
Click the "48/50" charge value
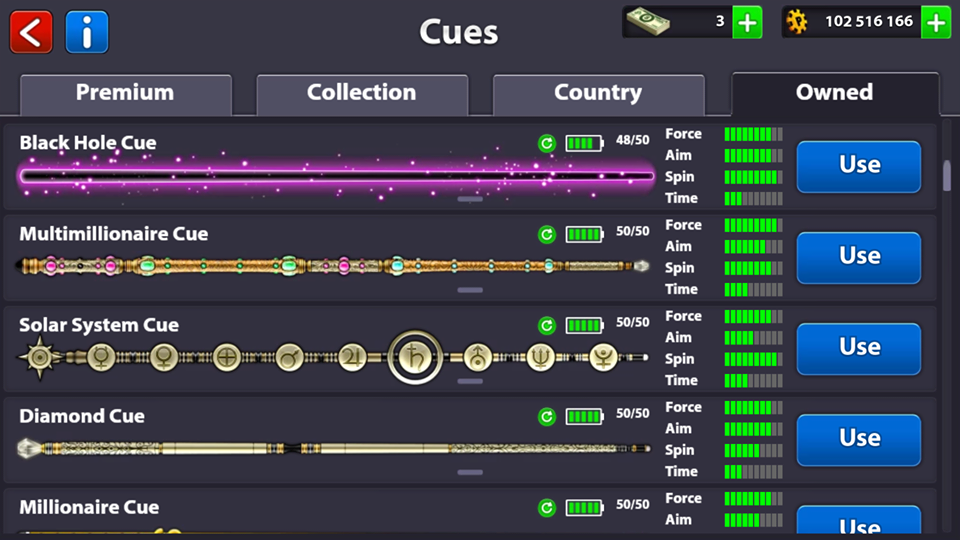click(632, 140)
